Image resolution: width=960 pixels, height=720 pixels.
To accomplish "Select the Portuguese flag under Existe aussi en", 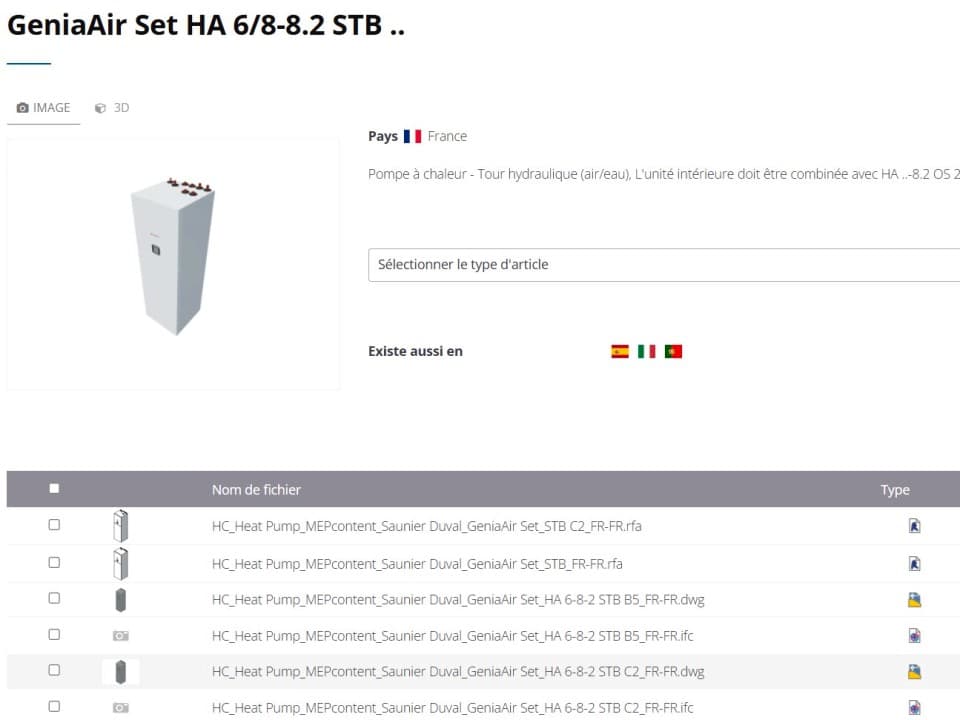I will click(x=673, y=351).
